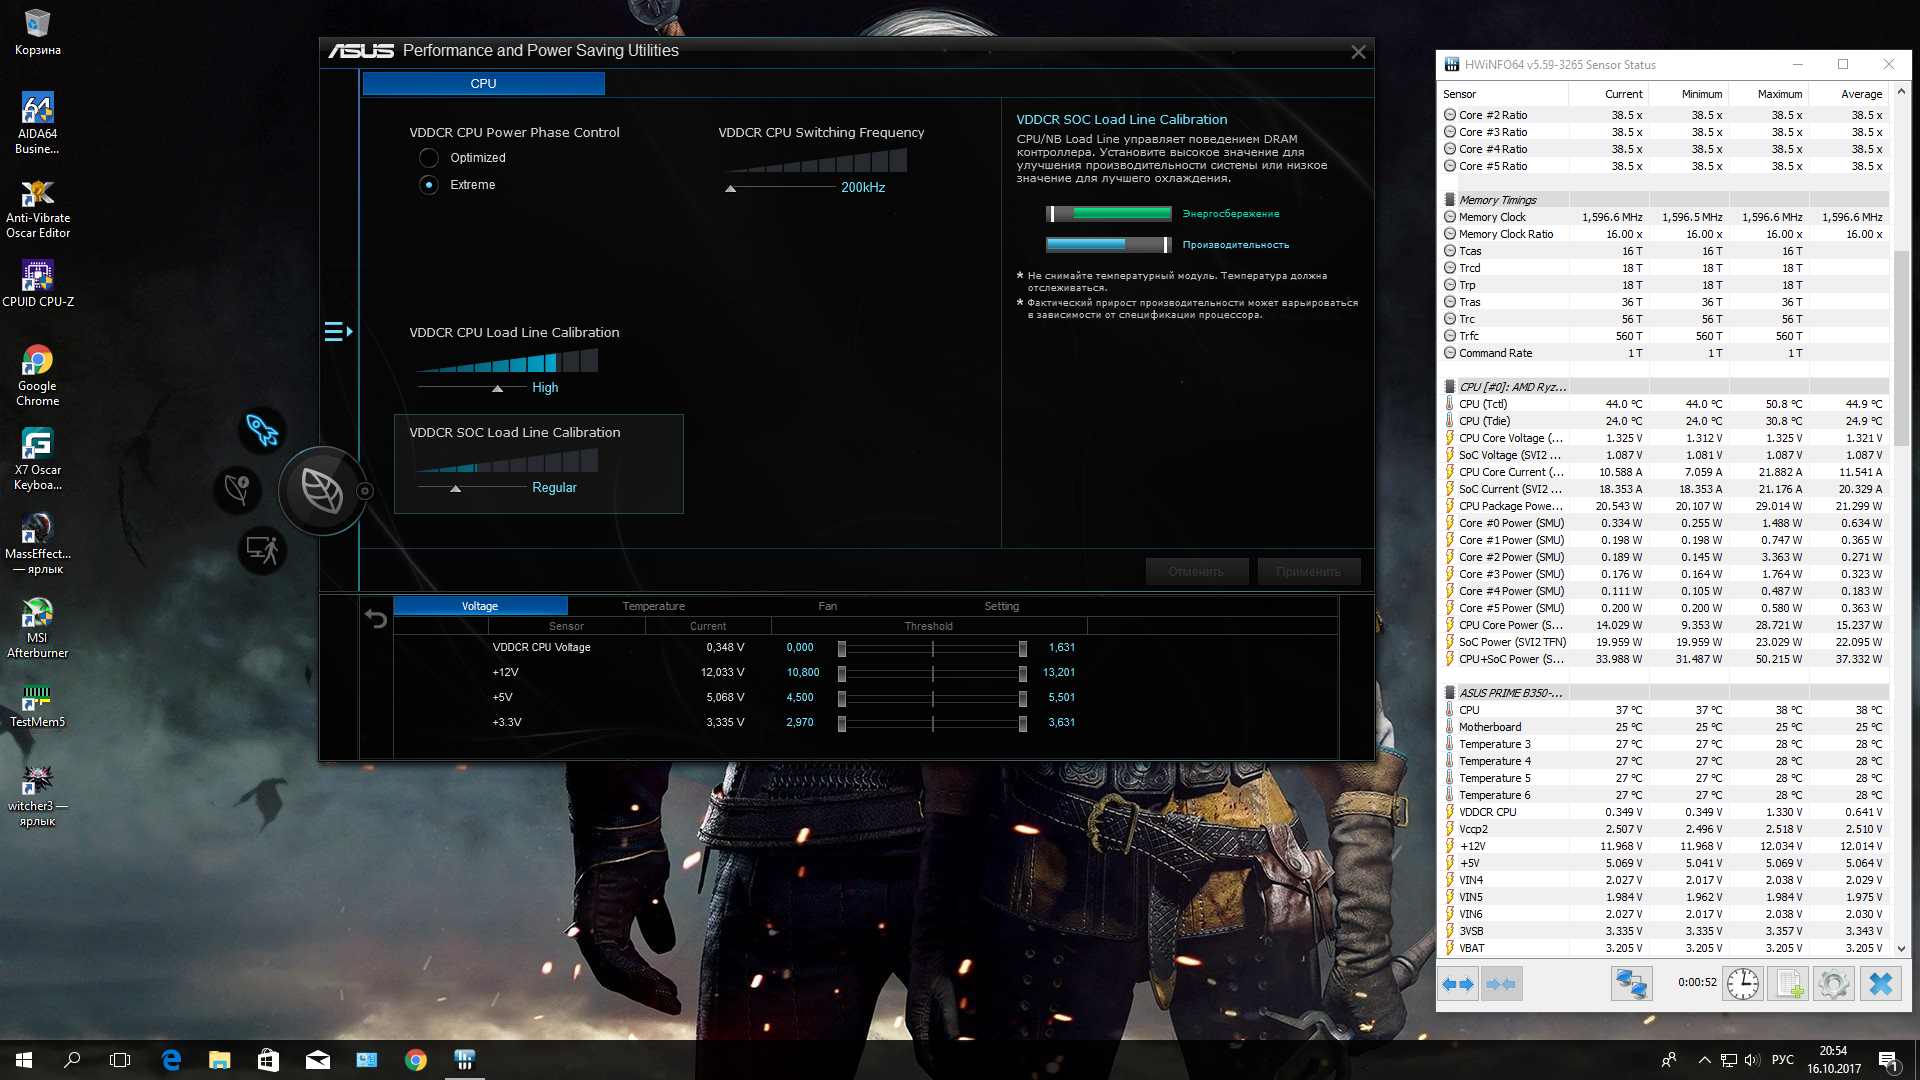Click the undo arrow beside Voltage tab
The width and height of the screenshot is (1920, 1080).
[x=376, y=619]
